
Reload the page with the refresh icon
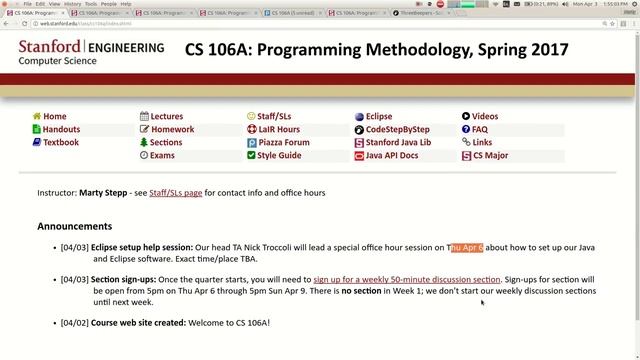point(24,24)
